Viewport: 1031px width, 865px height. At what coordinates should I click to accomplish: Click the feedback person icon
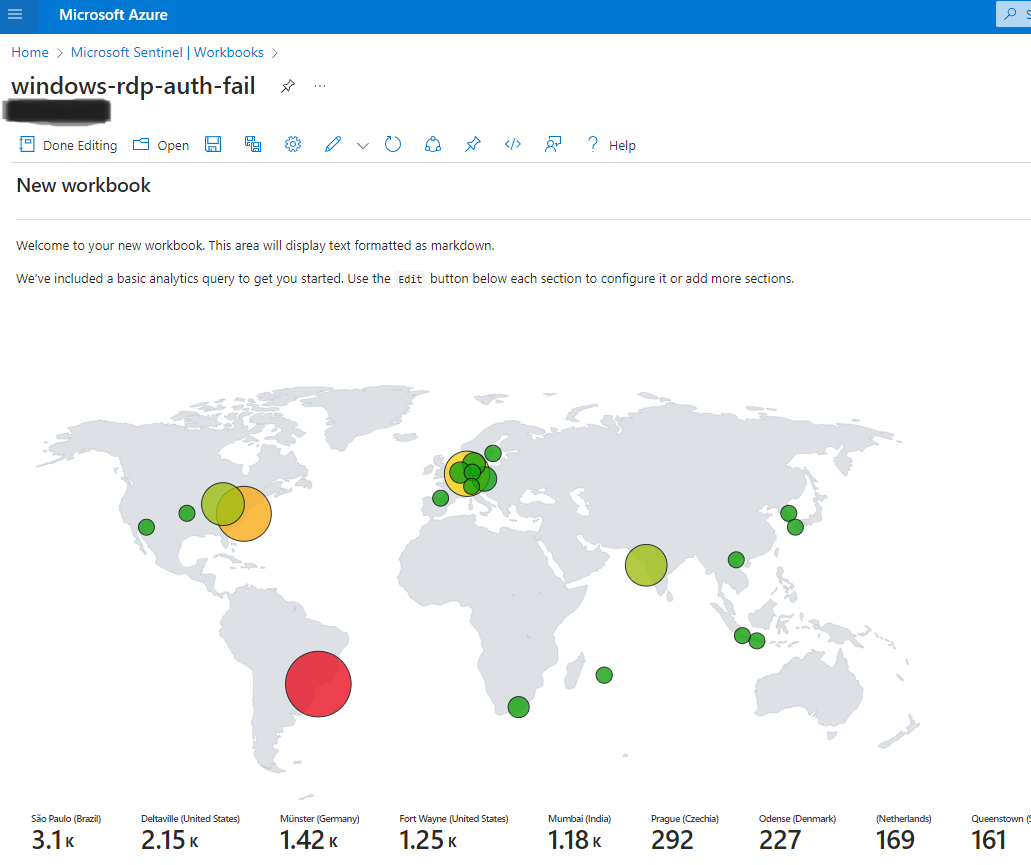[553, 145]
